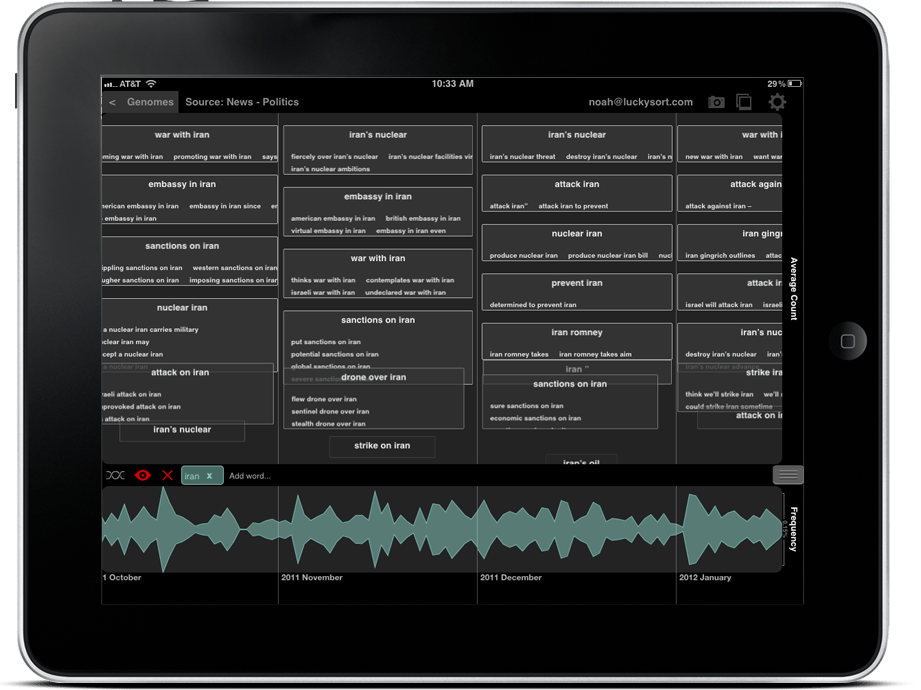
Task: Click the Frequency axis label
Action: [x=794, y=529]
